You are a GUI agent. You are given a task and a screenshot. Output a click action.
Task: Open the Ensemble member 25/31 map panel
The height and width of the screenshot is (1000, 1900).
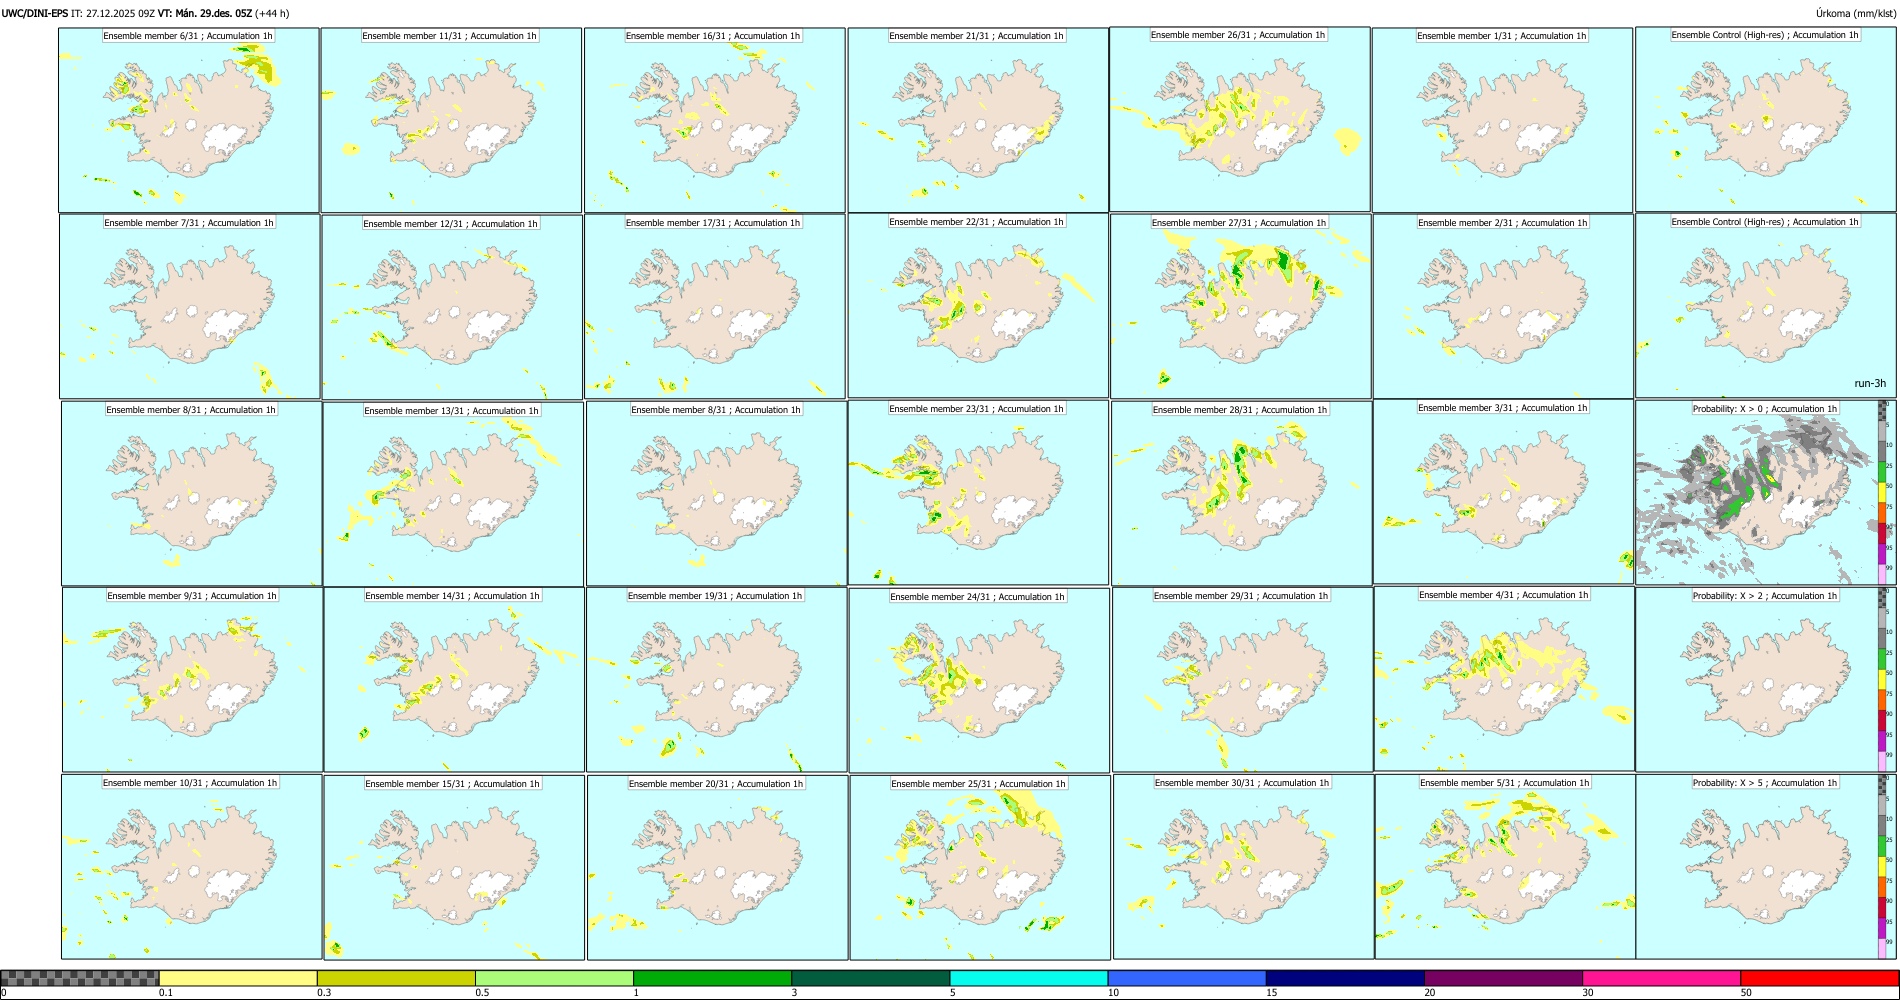tap(980, 868)
